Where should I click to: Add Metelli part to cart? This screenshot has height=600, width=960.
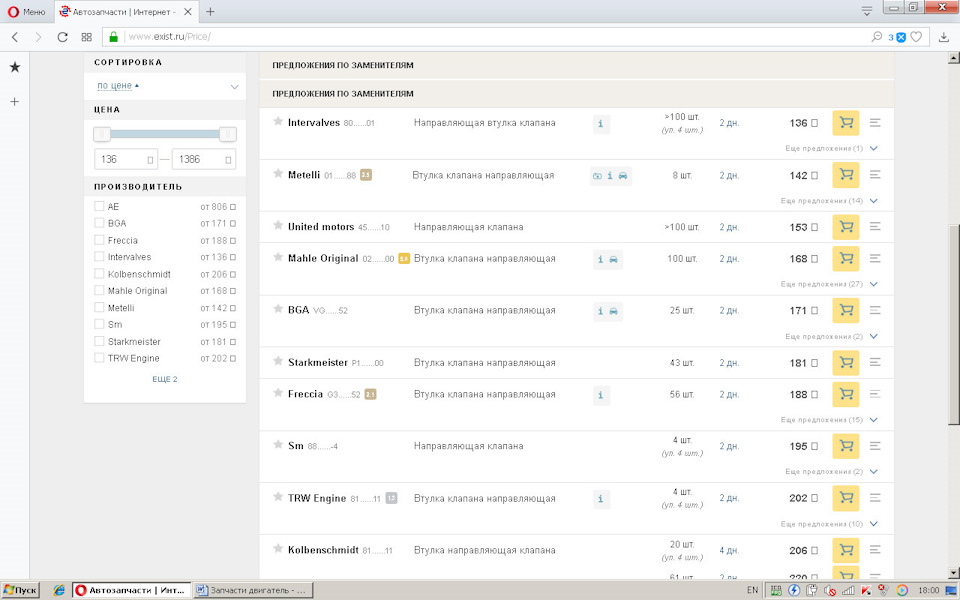pos(846,175)
